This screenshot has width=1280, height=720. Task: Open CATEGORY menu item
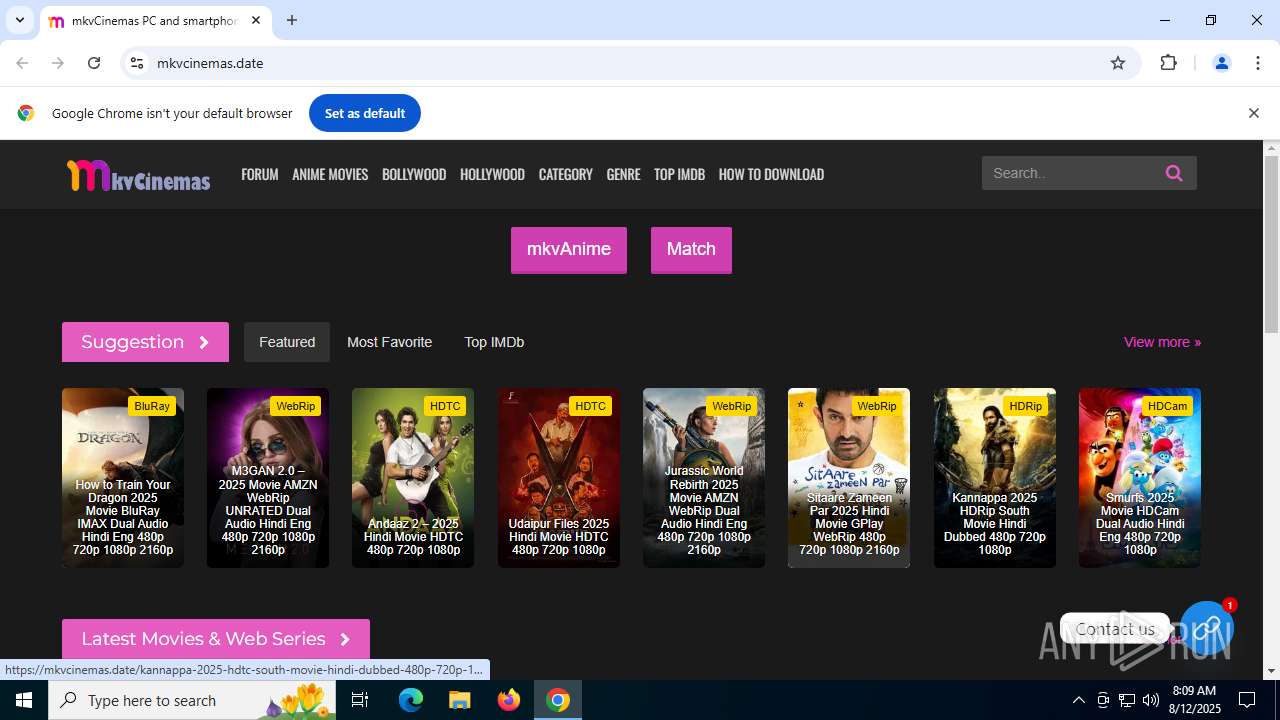click(566, 174)
